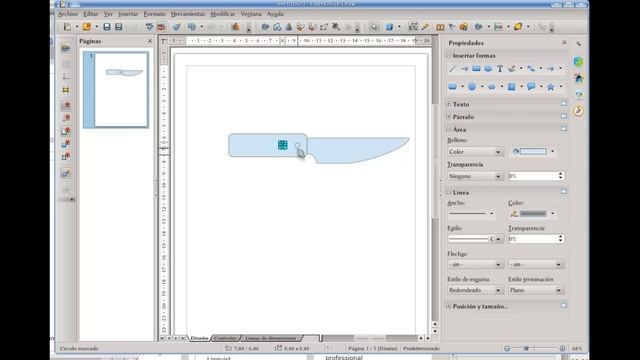Viewport: 640px width, 360px height.
Task: Click the Open file folder icon
Action: pyautogui.click(x=87, y=27)
